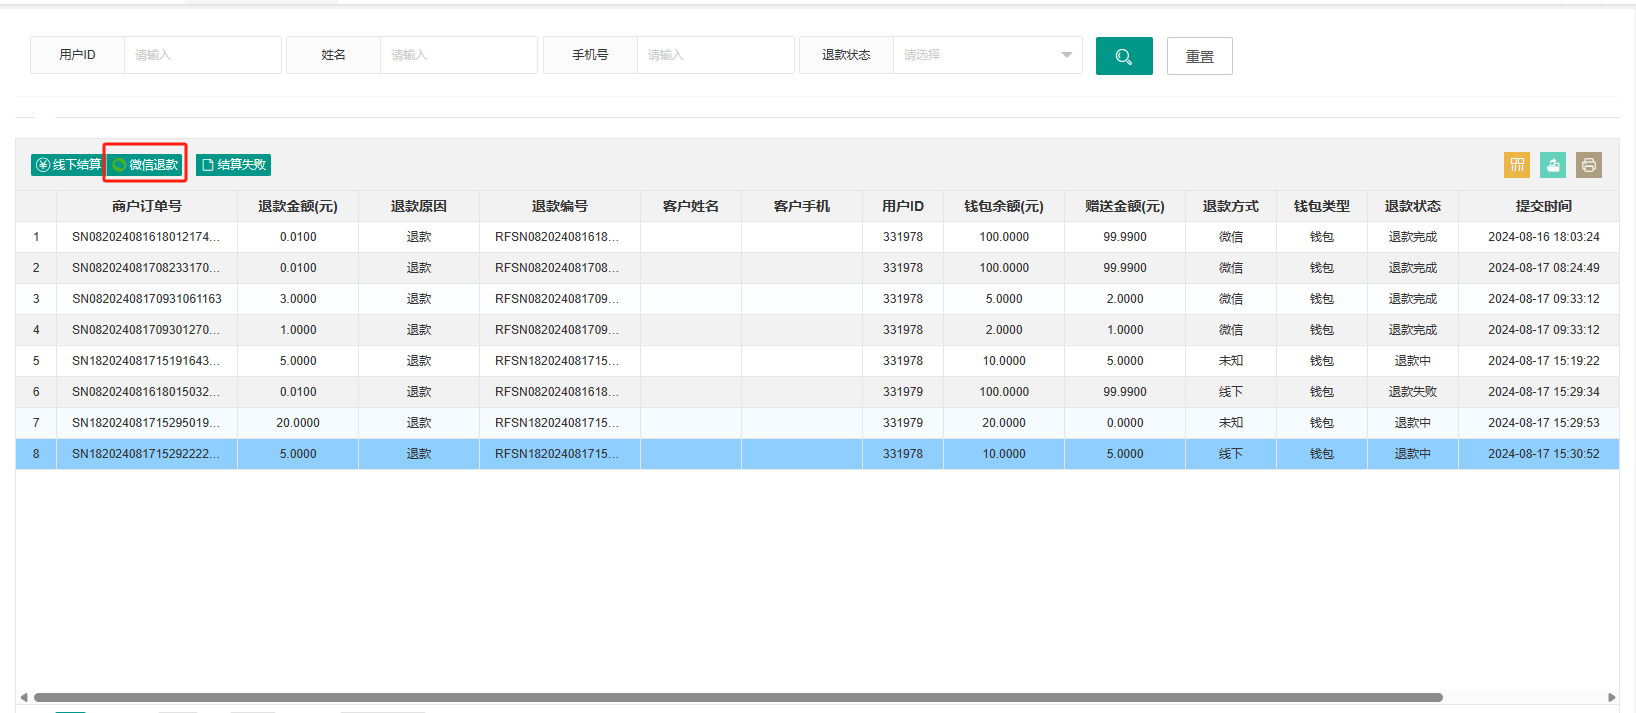
Task: Open the 退款状态 dropdown
Action: tap(987, 55)
